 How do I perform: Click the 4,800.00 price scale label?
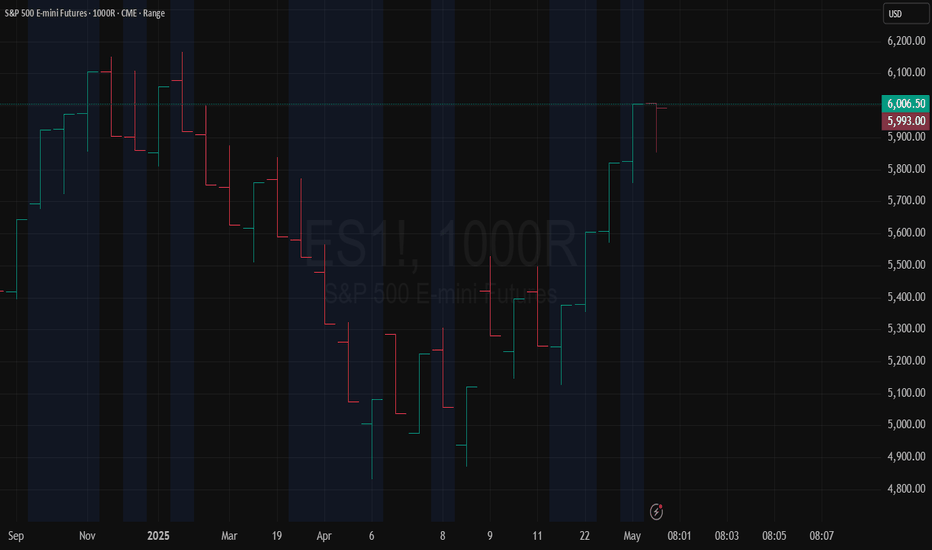click(x=906, y=489)
